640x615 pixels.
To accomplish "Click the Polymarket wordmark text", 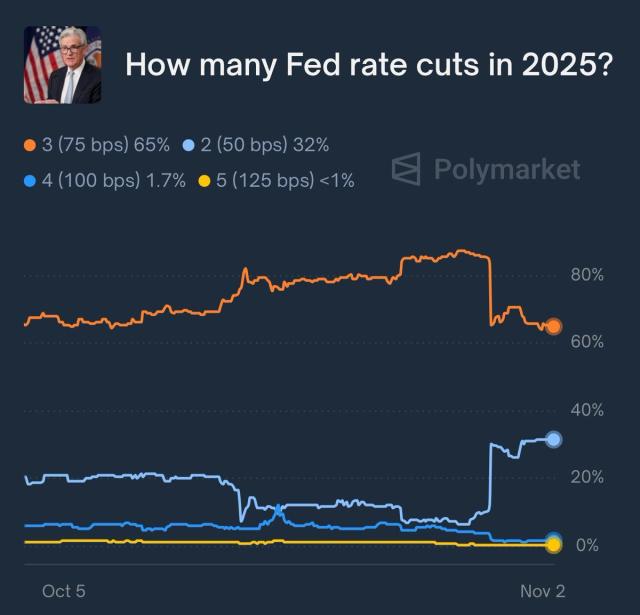I will 506,169.
